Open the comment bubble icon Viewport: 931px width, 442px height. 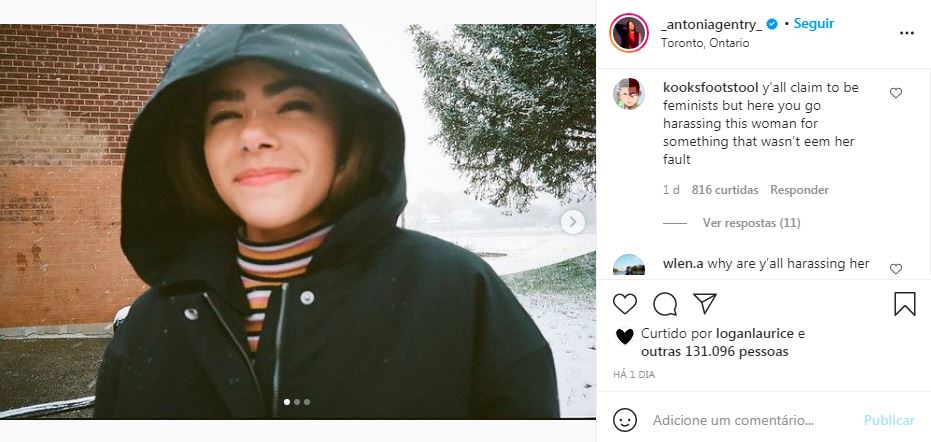[665, 304]
